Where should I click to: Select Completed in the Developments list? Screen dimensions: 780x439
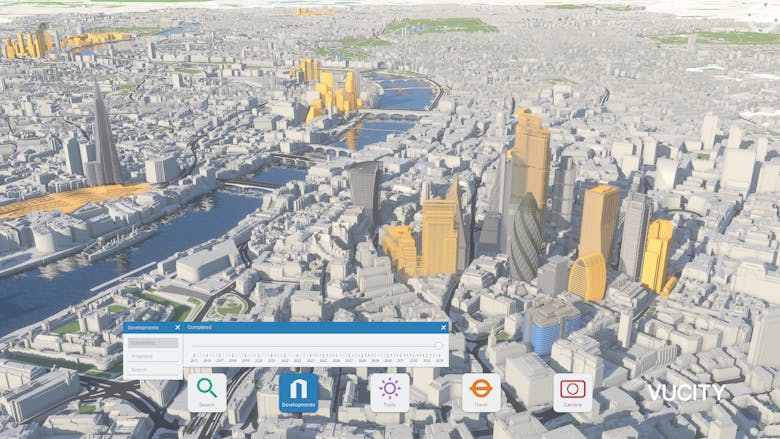[x=152, y=343]
